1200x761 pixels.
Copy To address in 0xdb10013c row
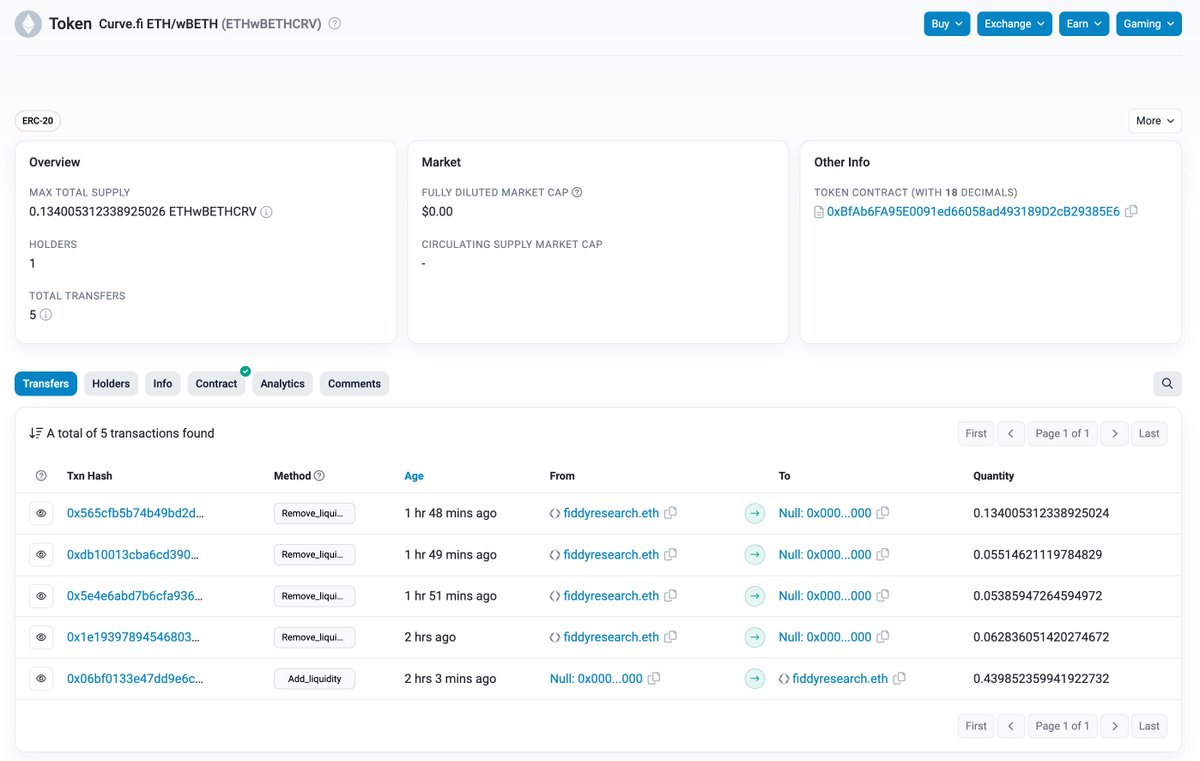[x=883, y=554]
